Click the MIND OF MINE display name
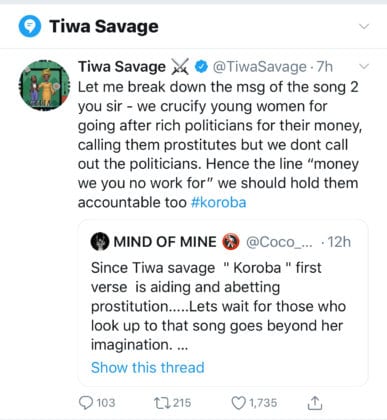387x420 pixels. [x=165, y=242]
